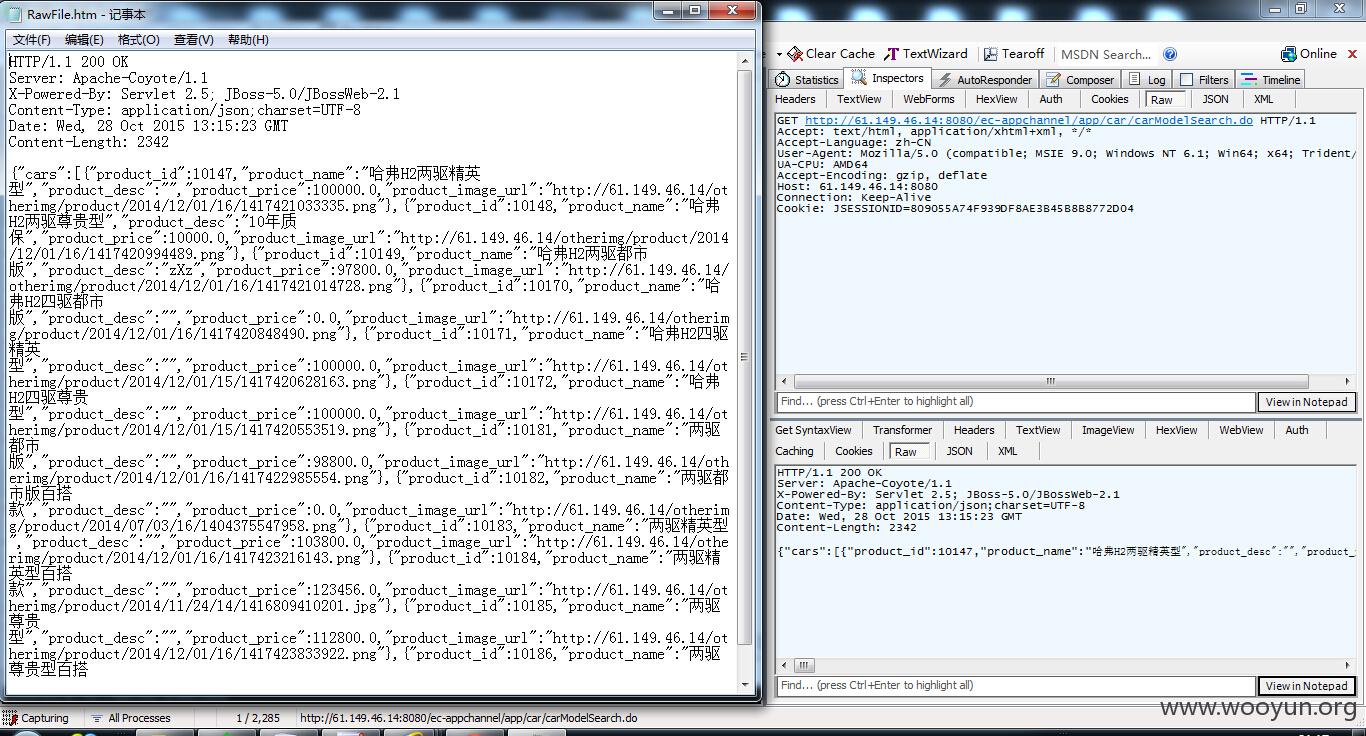Open the ImageView response tab
This screenshot has width=1366, height=736.
click(1108, 430)
